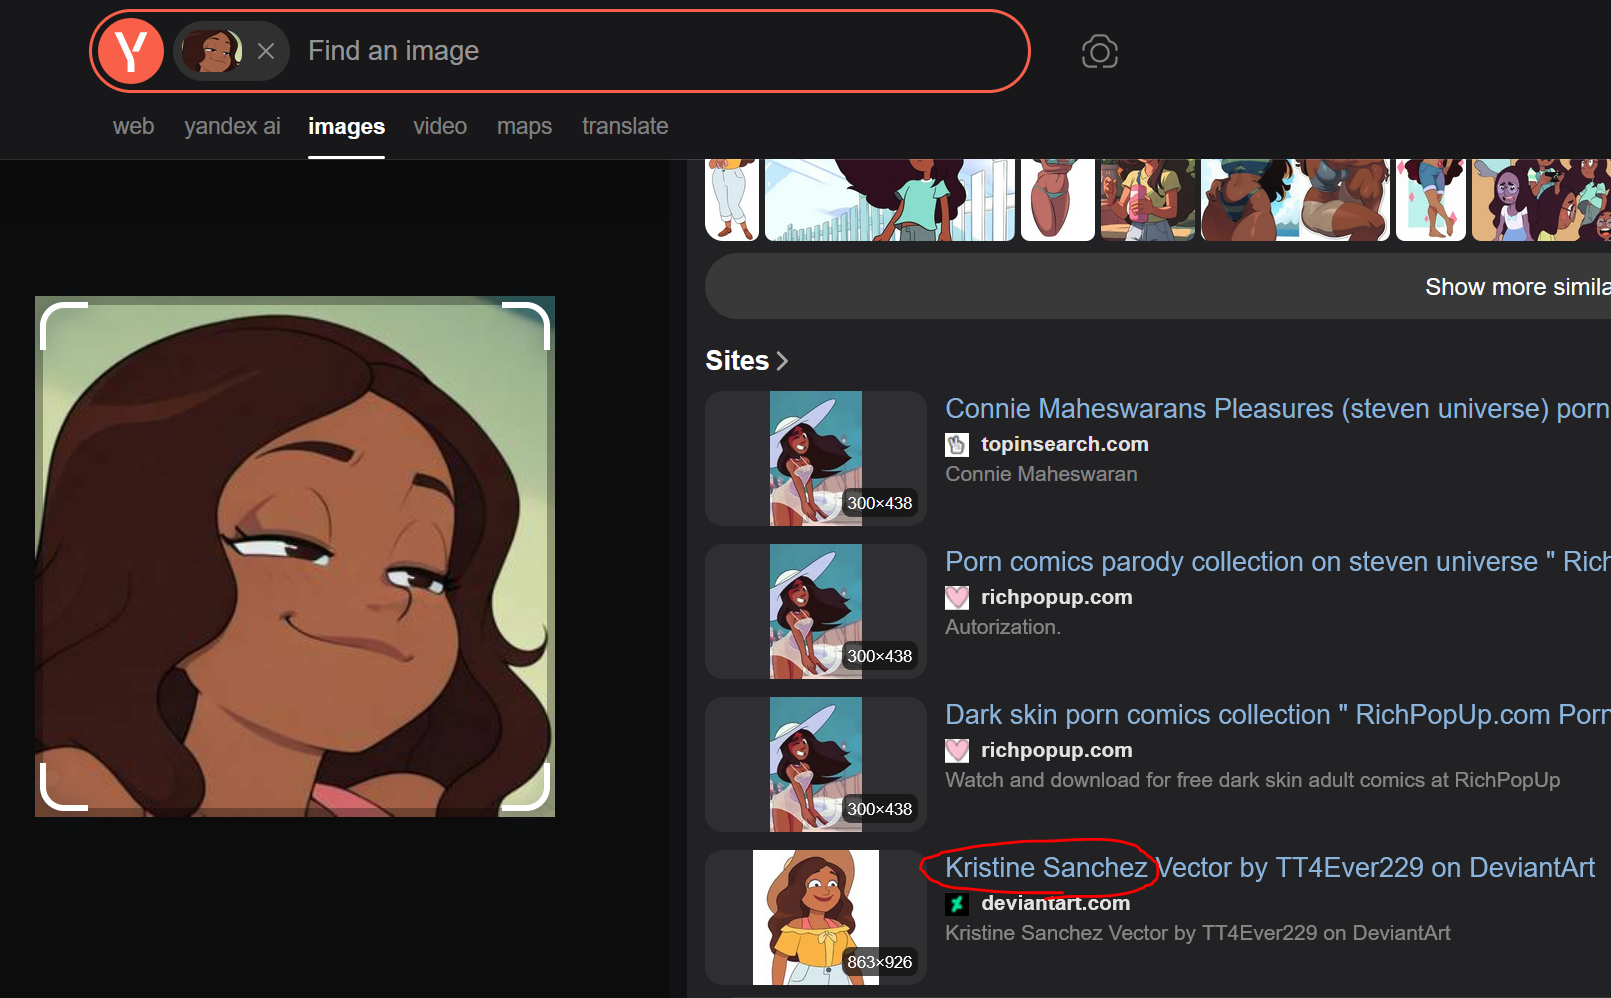Open the 'Dark skin porn comics collection' title

pos(1278,715)
